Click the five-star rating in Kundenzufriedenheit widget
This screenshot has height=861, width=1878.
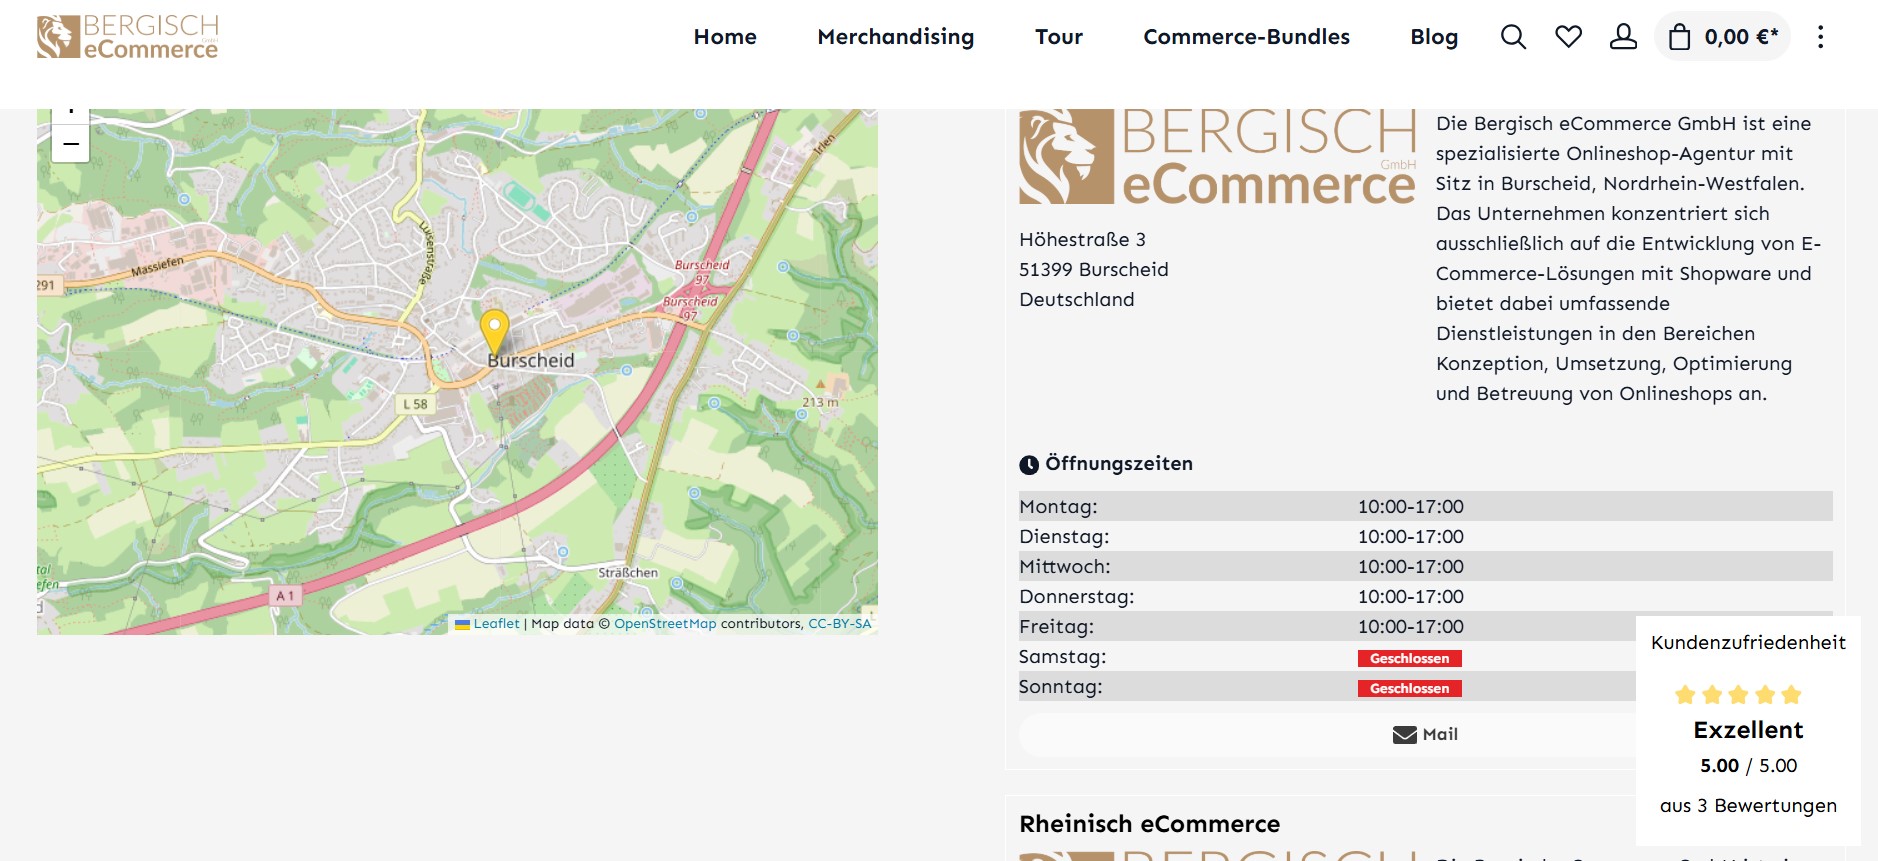click(x=1738, y=695)
